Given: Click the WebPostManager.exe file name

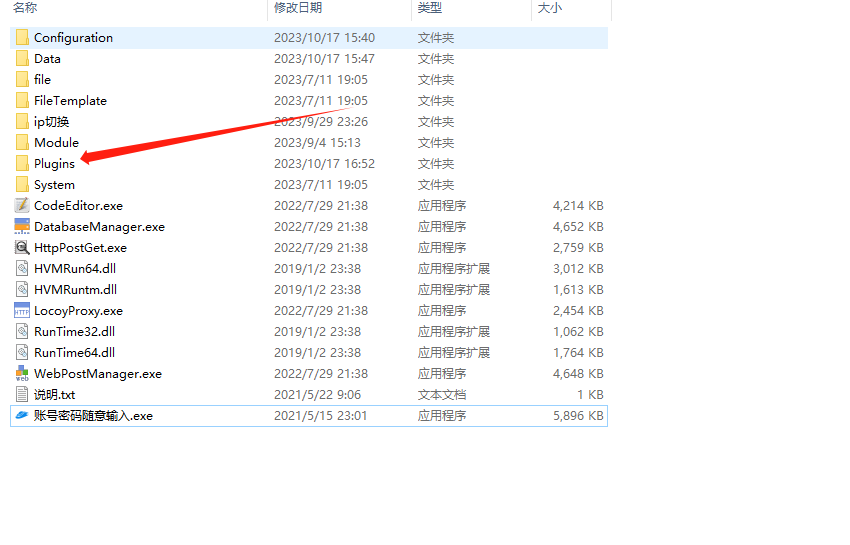Looking at the screenshot, I should point(98,374).
